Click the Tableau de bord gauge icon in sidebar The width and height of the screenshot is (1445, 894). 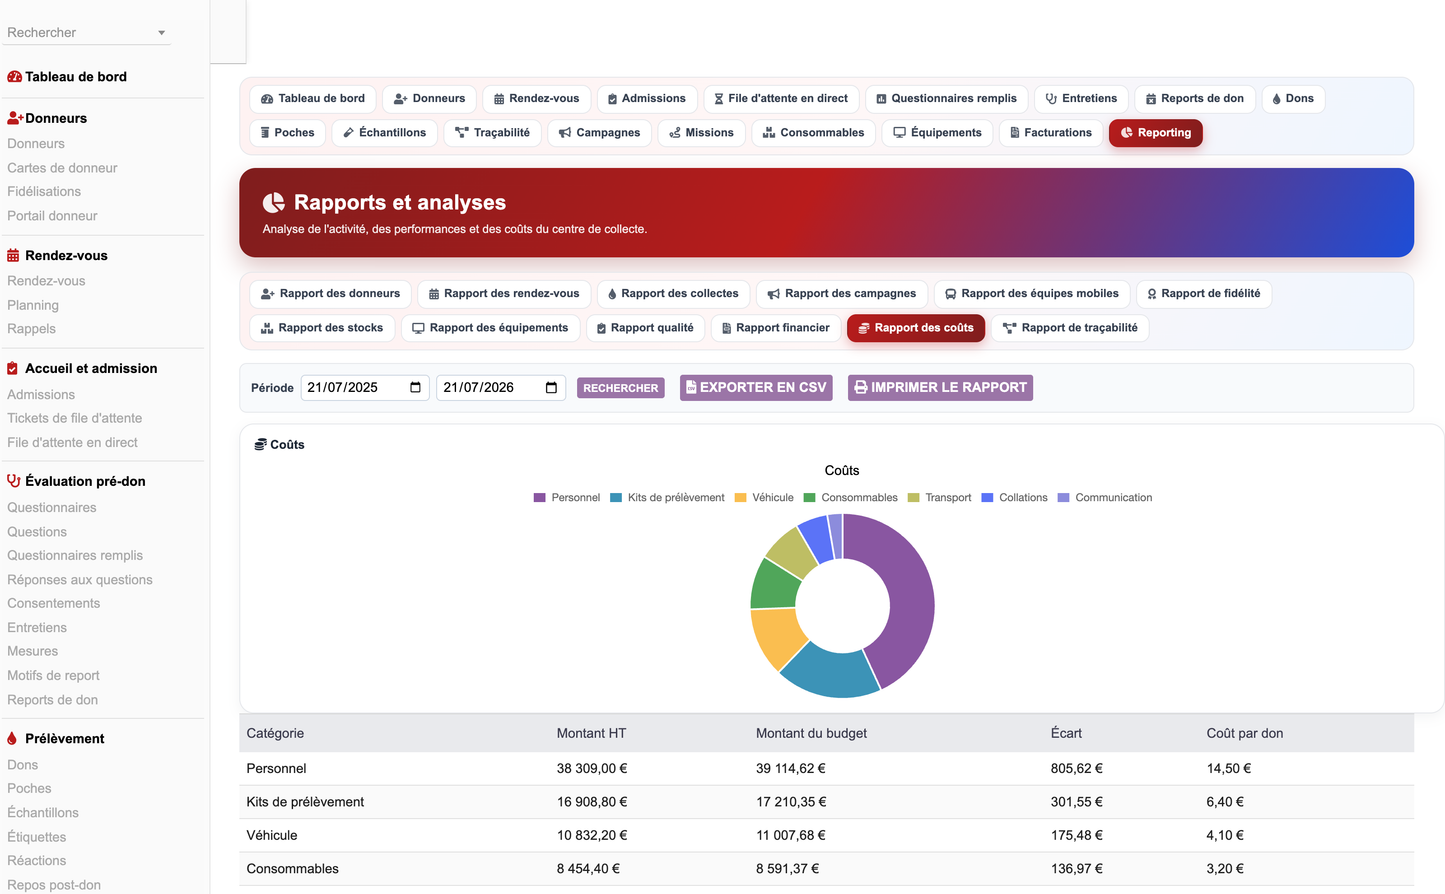14,77
